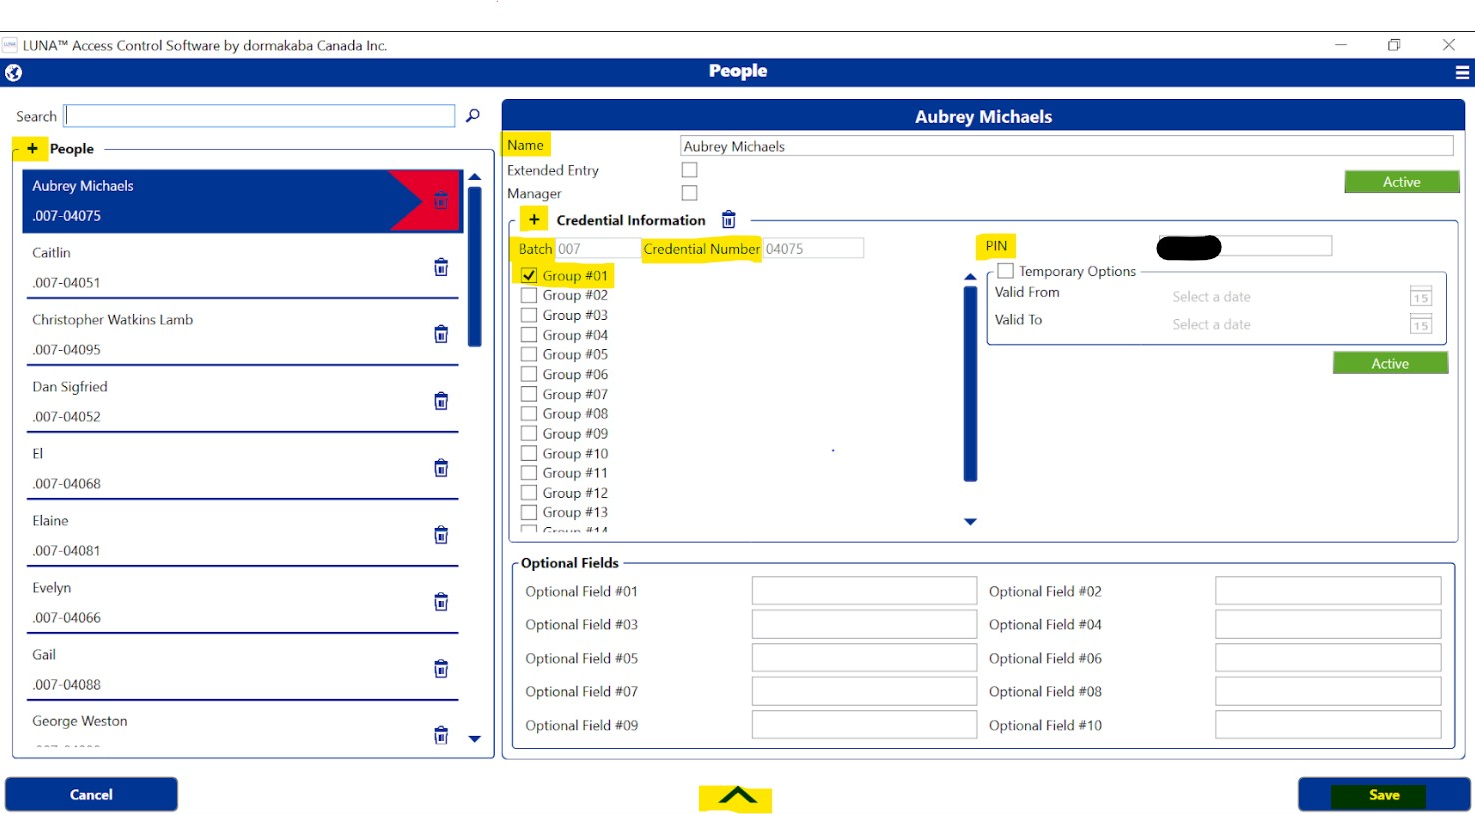
Task: Click the Cancel button
Action: pos(91,795)
